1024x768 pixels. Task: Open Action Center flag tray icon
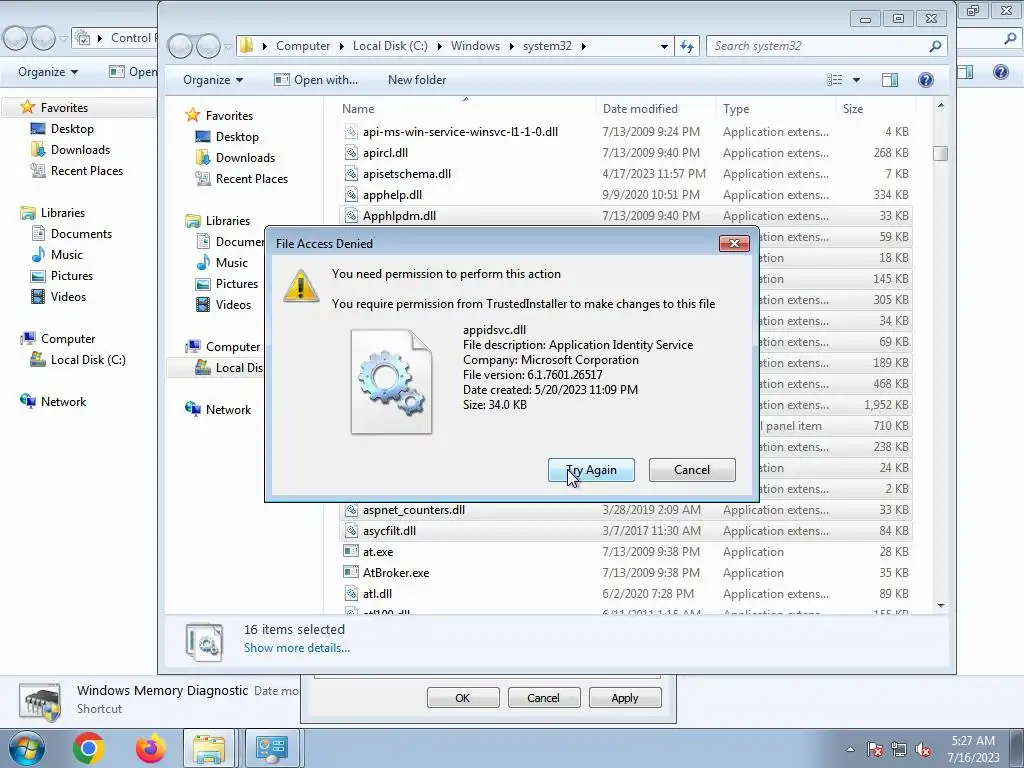pyautogui.click(x=875, y=749)
